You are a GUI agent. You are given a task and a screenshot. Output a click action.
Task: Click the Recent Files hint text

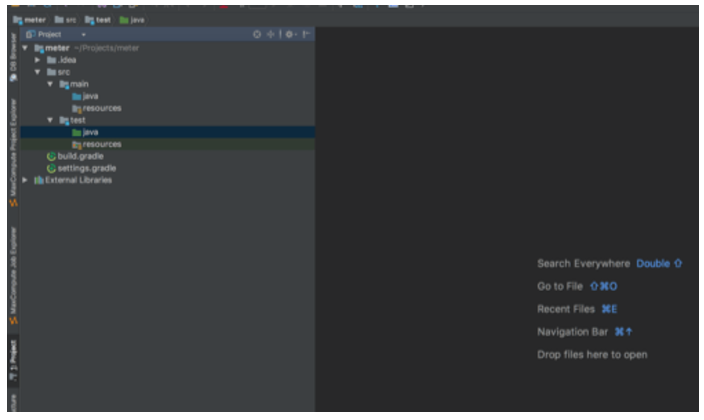tap(566, 309)
